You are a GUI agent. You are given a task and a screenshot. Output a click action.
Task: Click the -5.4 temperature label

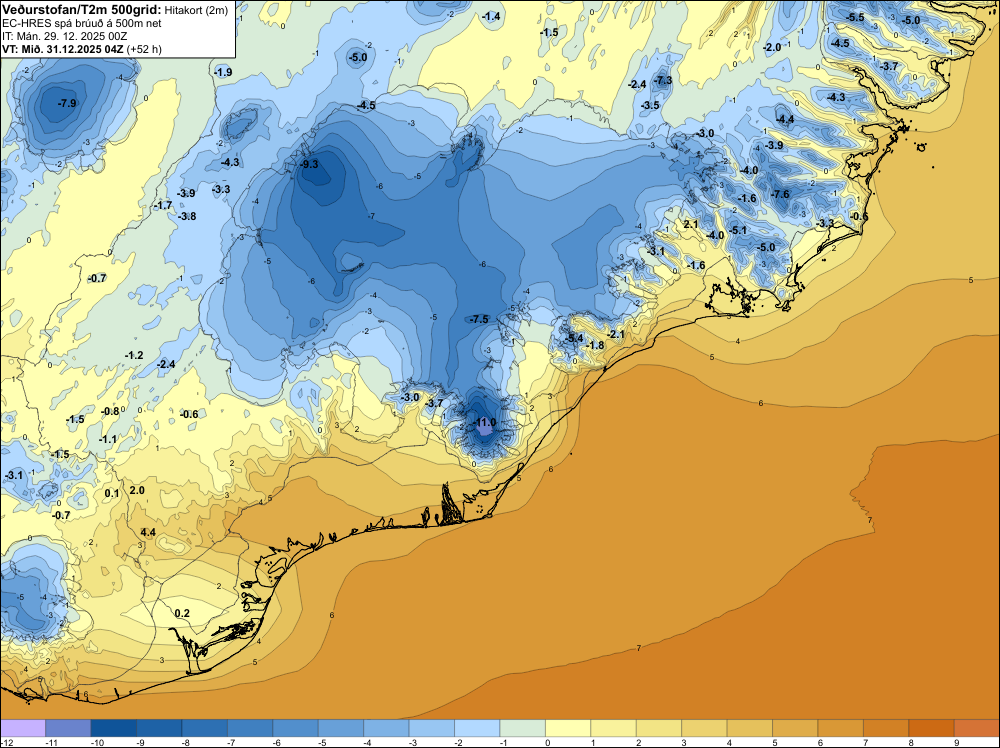pyautogui.click(x=574, y=337)
